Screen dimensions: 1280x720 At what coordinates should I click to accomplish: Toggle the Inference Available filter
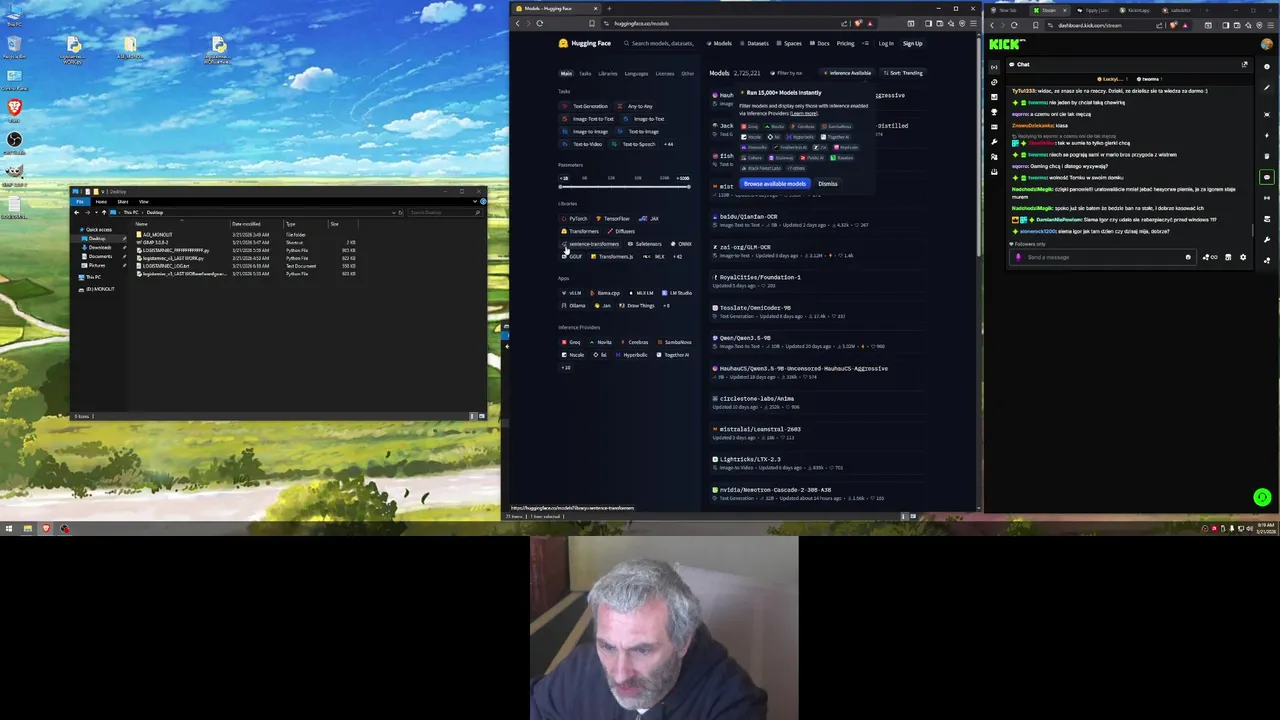848,73
